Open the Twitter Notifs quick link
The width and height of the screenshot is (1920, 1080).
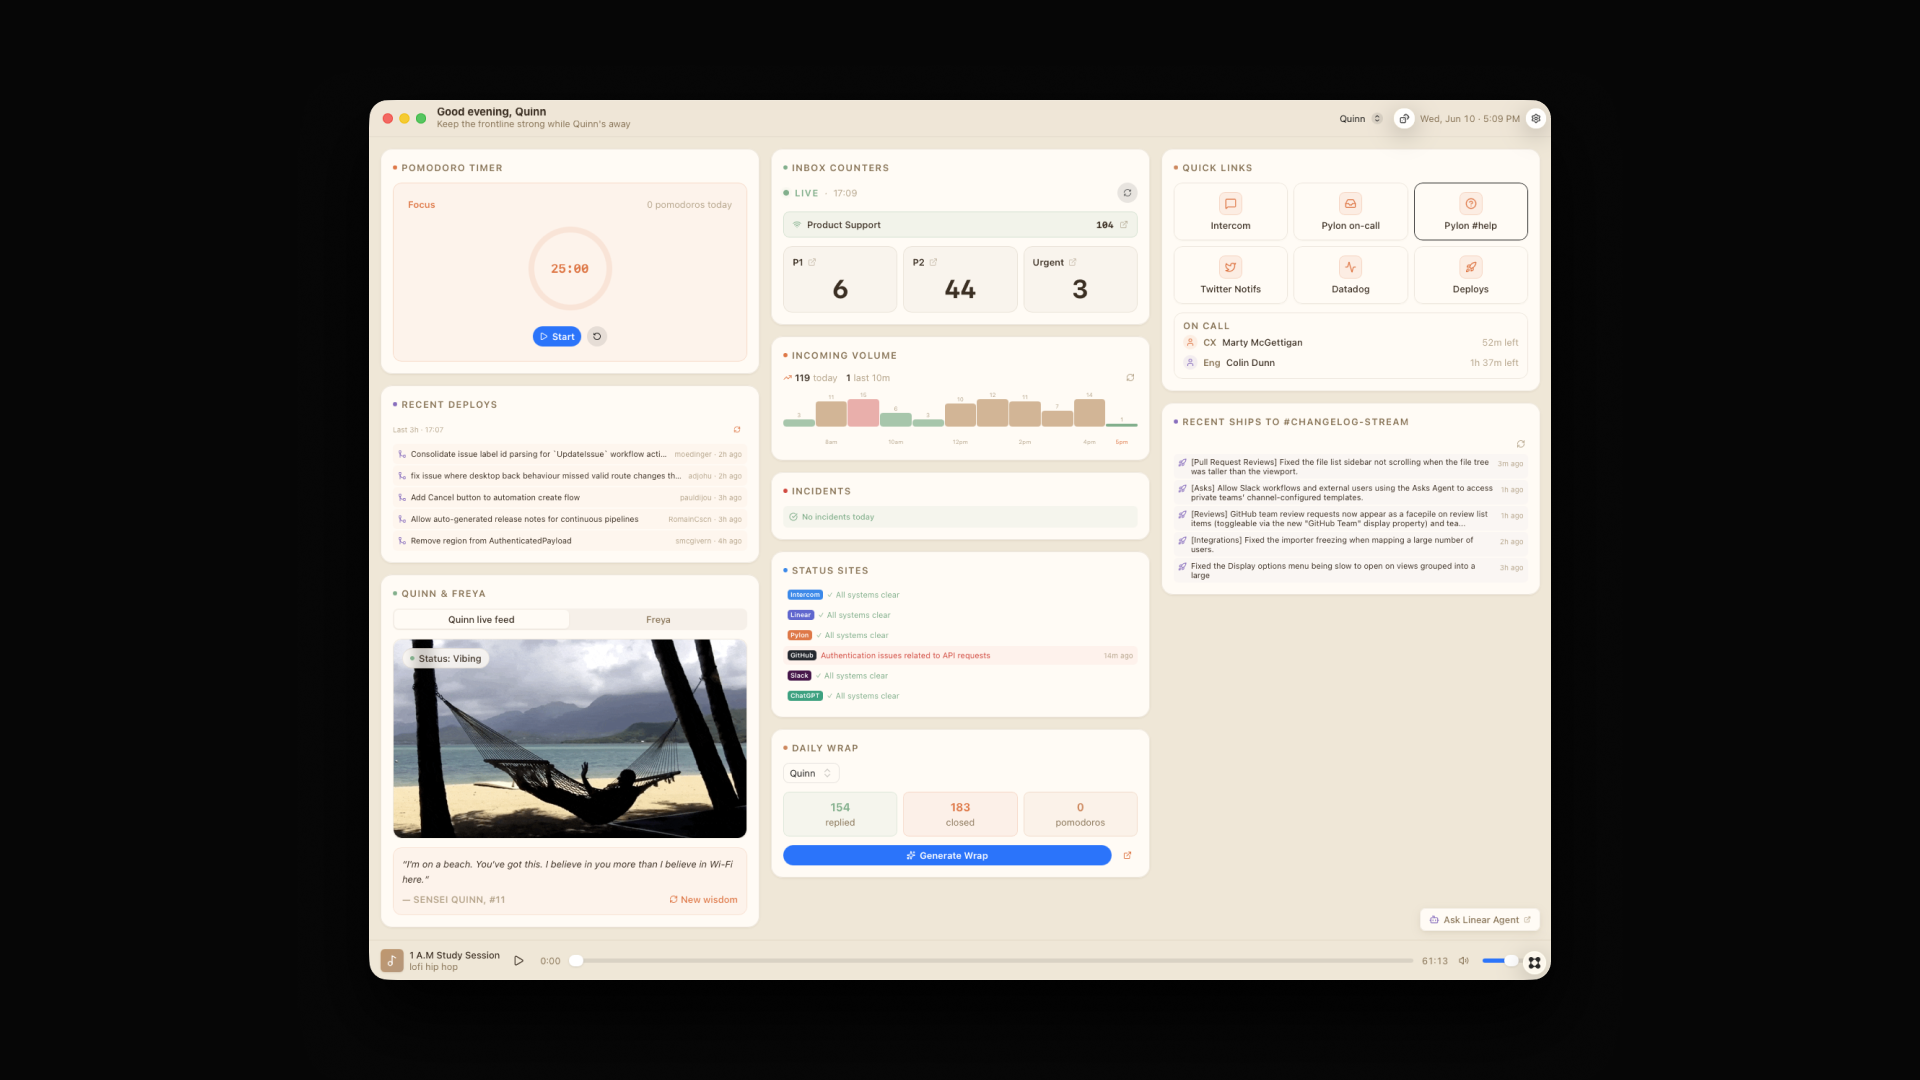tap(1230, 275)
